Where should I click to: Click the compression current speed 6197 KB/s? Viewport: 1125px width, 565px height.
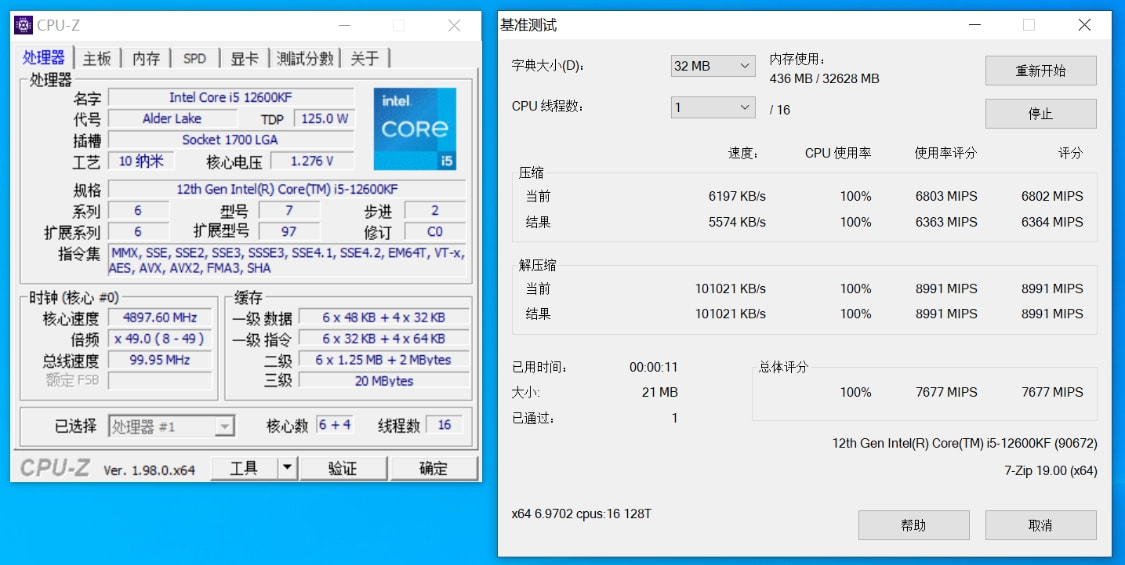(737, 196)
